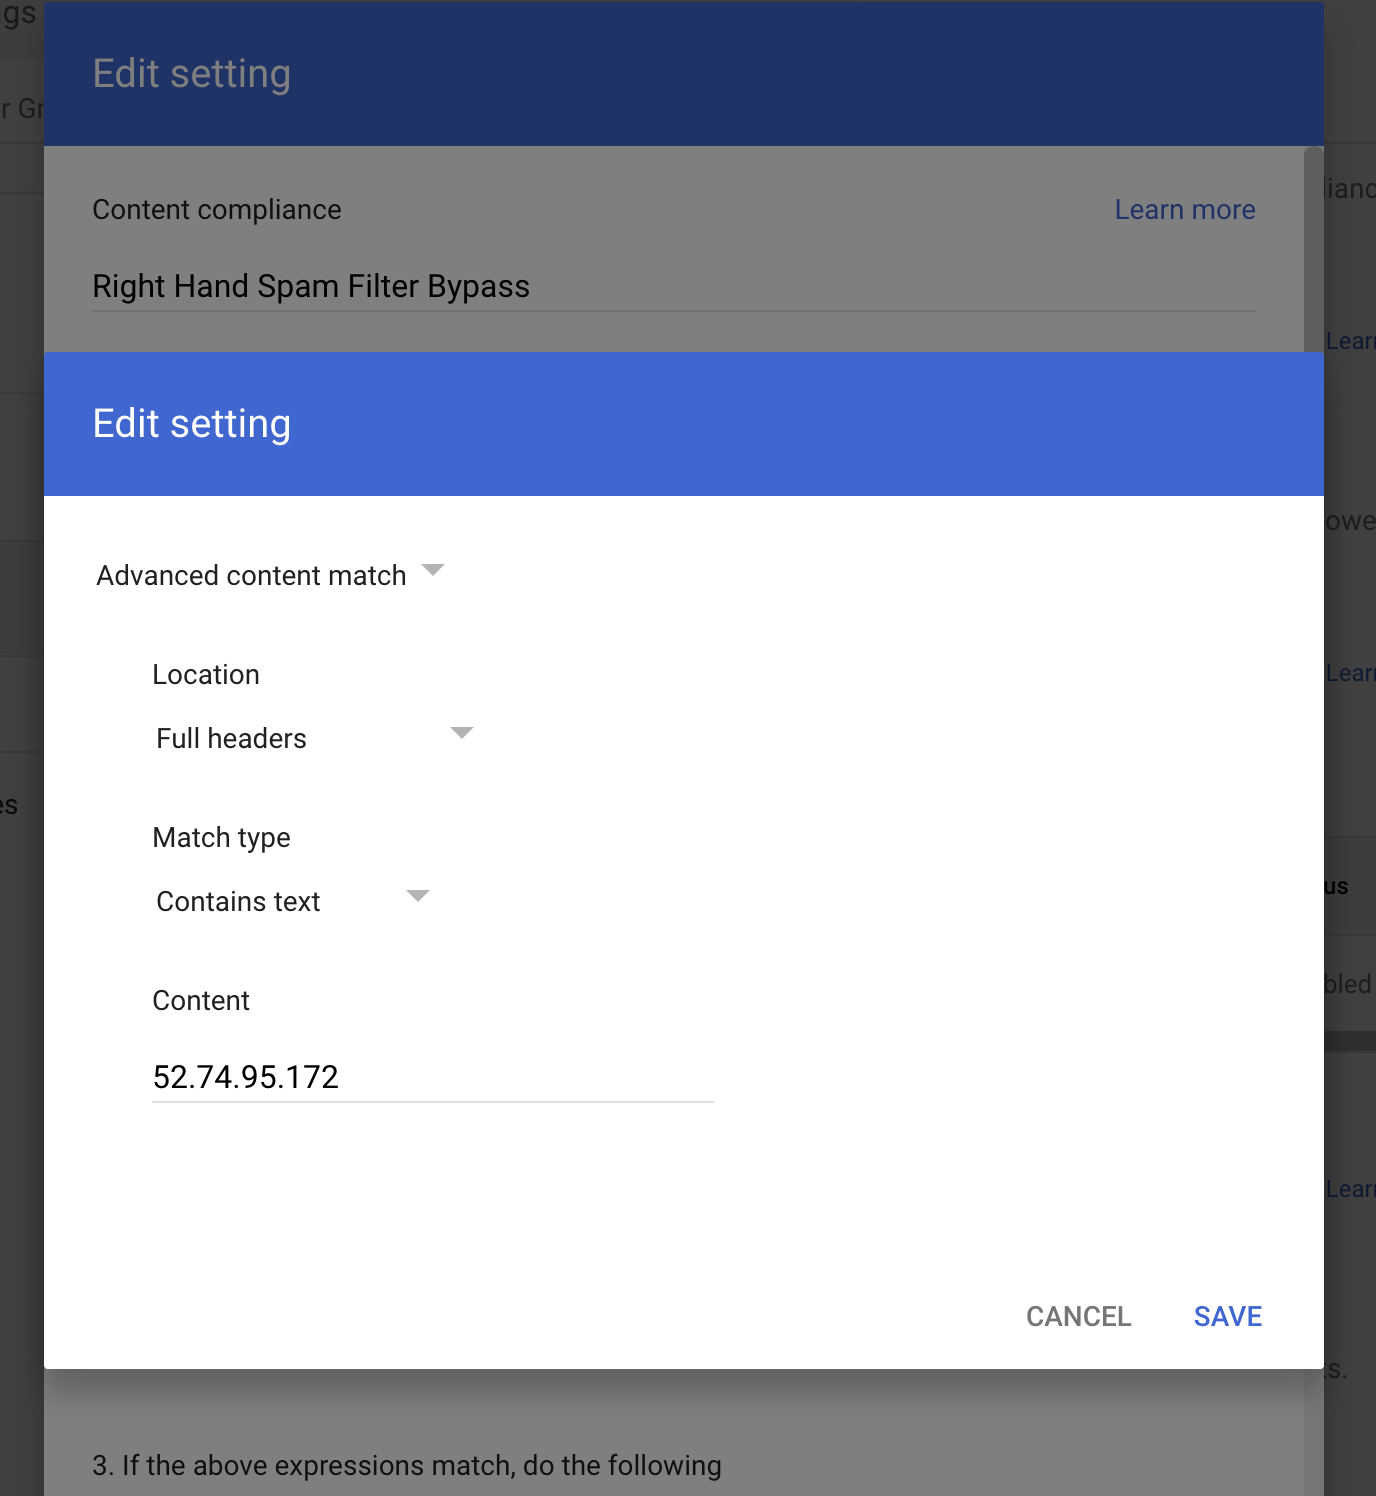This screenshot has height=1496, width=1376.
Task: Click the "If the above expressions match" step text
Action: coord(407,1466)
